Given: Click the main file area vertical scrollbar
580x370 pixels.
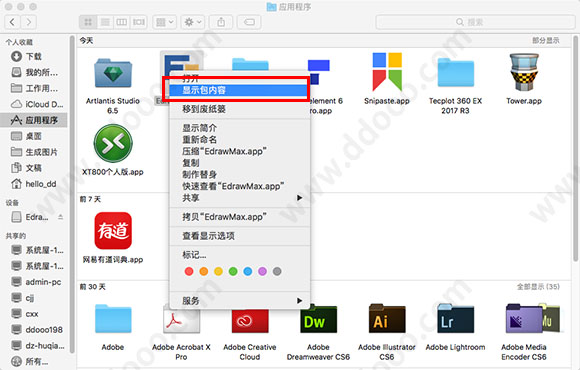Looking at the screenshot, I should [576, 148].
